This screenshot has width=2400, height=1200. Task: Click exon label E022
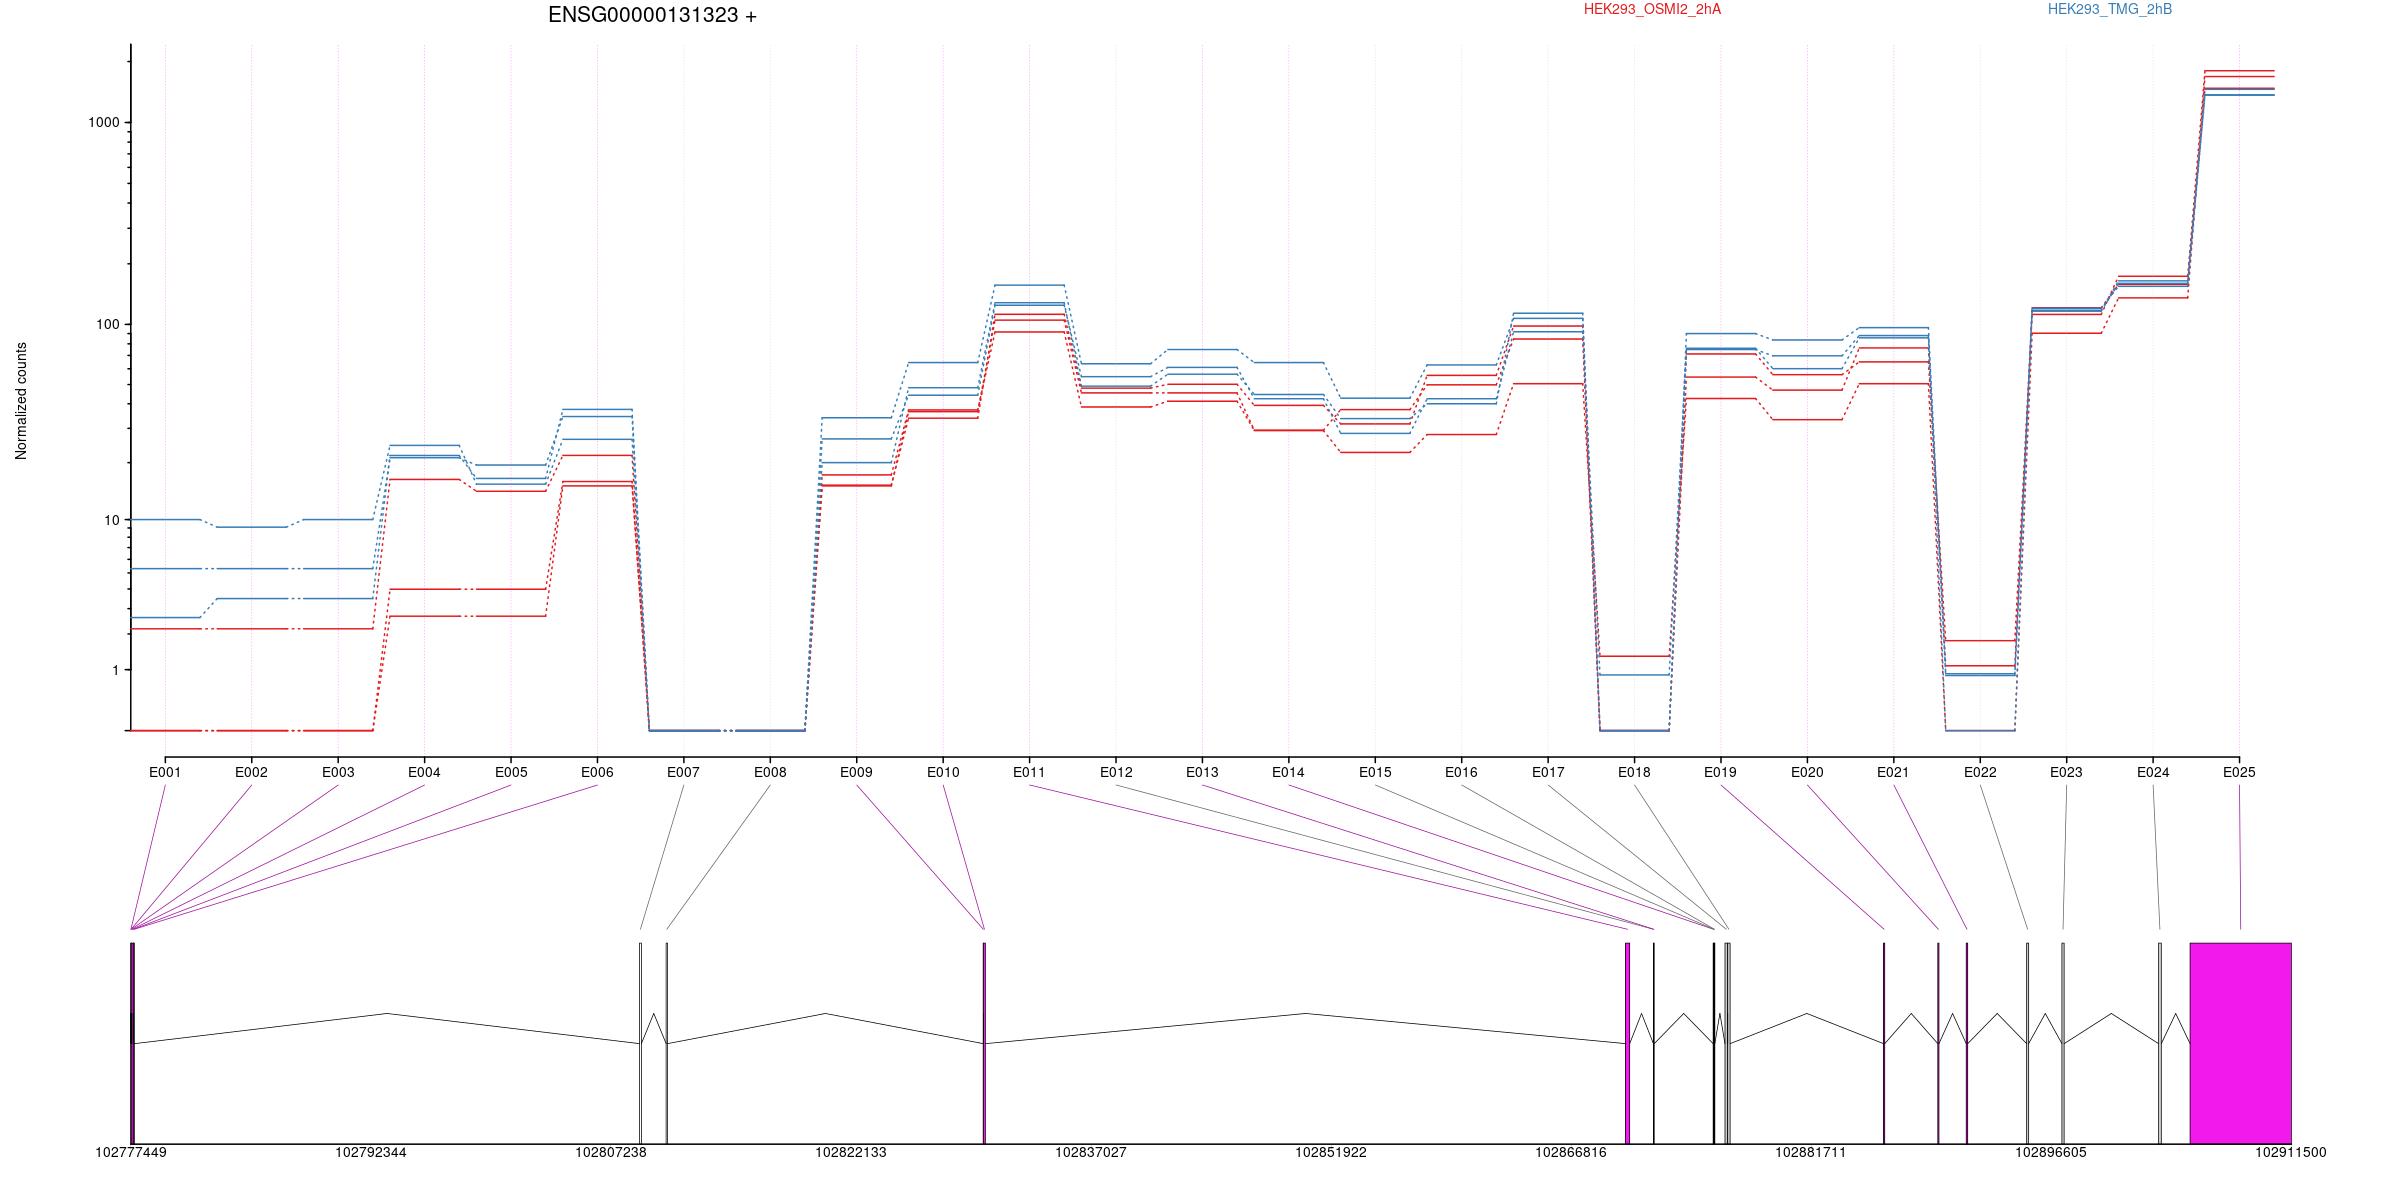(x=1980, y=772)
